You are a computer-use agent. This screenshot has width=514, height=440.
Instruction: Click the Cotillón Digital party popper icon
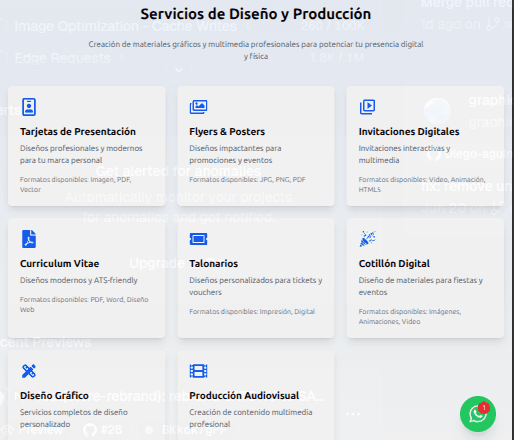click(367, 239)
